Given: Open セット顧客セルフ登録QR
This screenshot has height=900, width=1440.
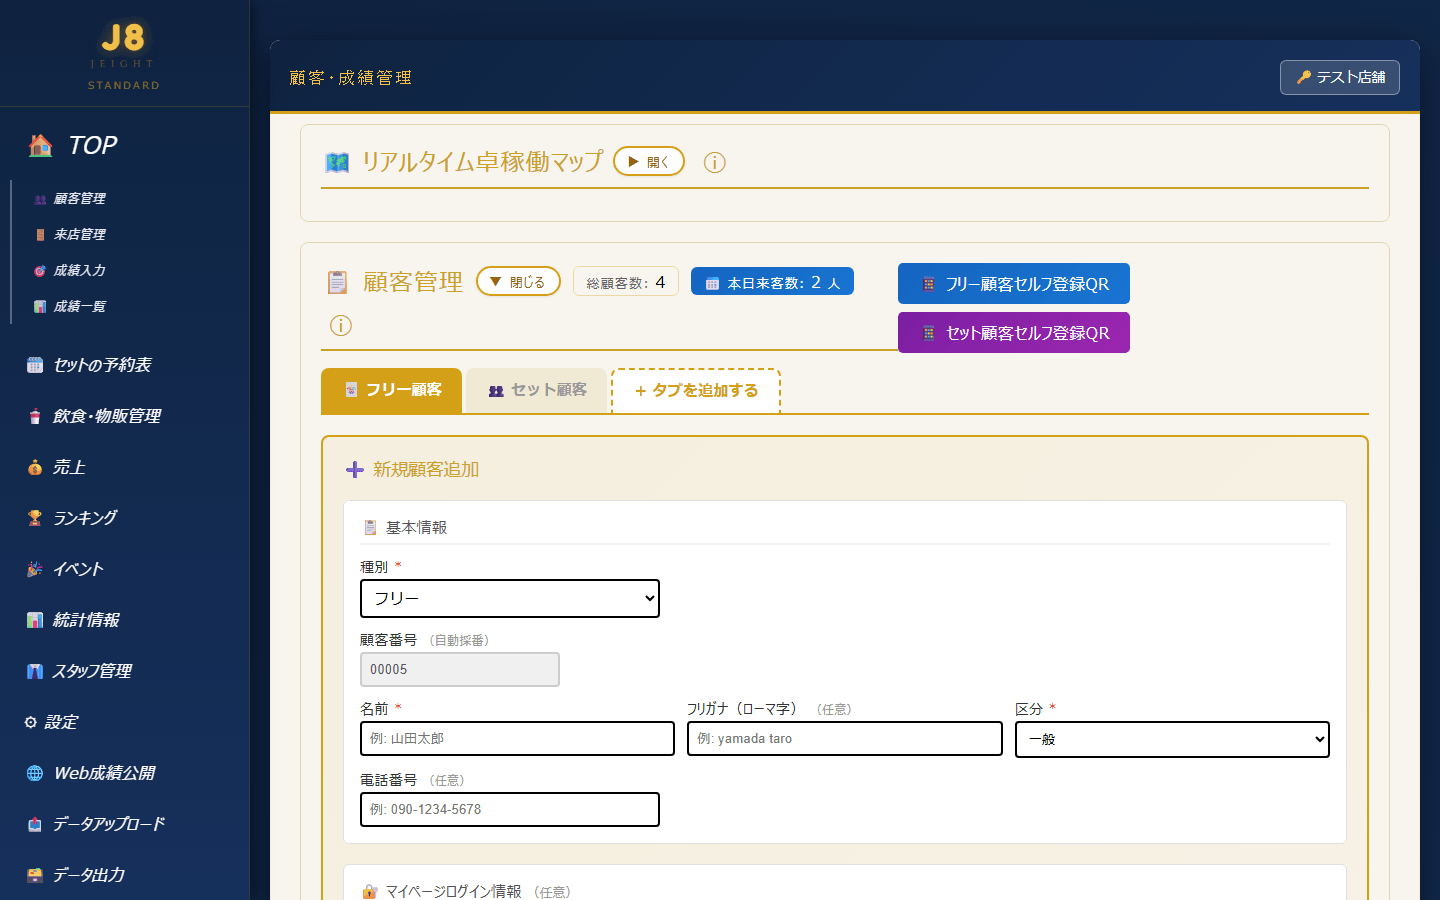Looking at the screenshot, I should (1014, 333).
